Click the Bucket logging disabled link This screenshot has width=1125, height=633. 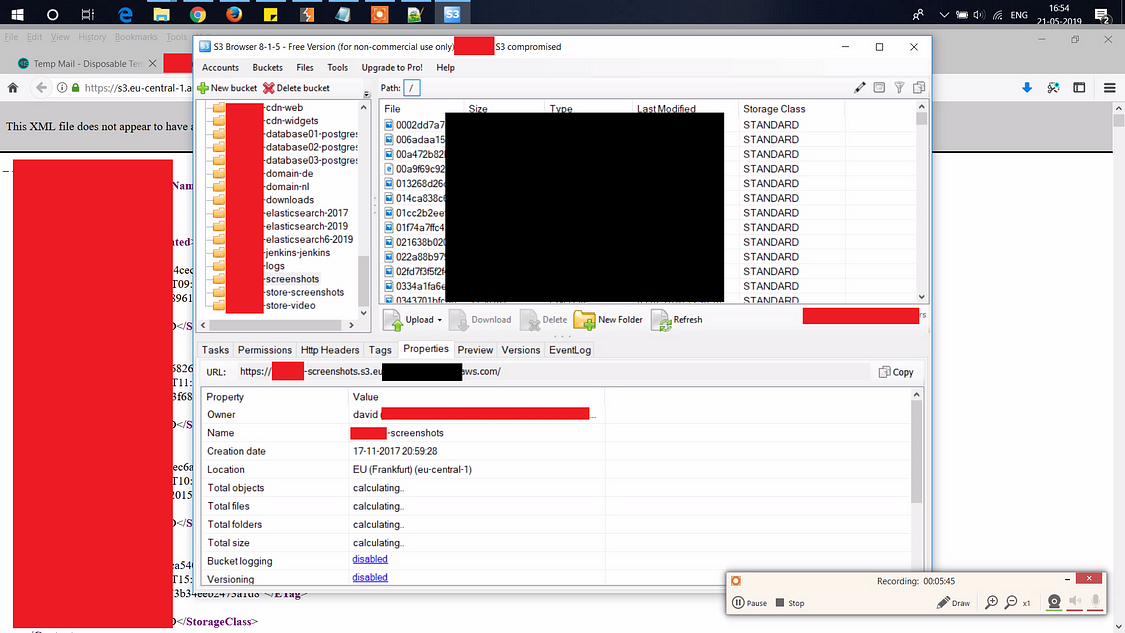[370, 559]
